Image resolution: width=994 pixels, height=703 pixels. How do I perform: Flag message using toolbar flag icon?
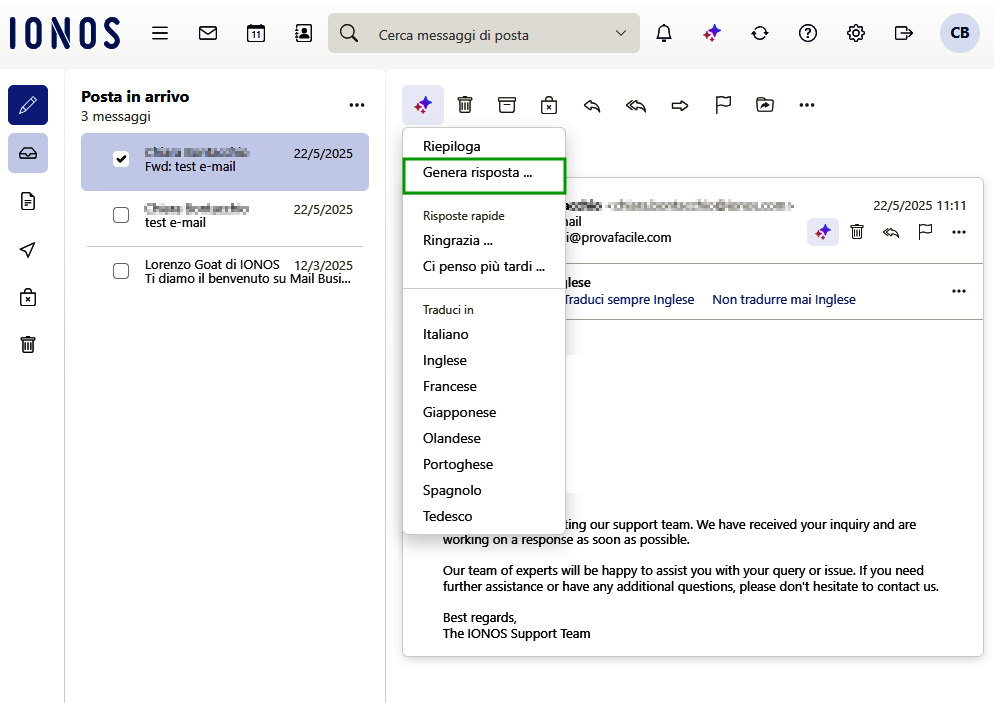[723, 105]
